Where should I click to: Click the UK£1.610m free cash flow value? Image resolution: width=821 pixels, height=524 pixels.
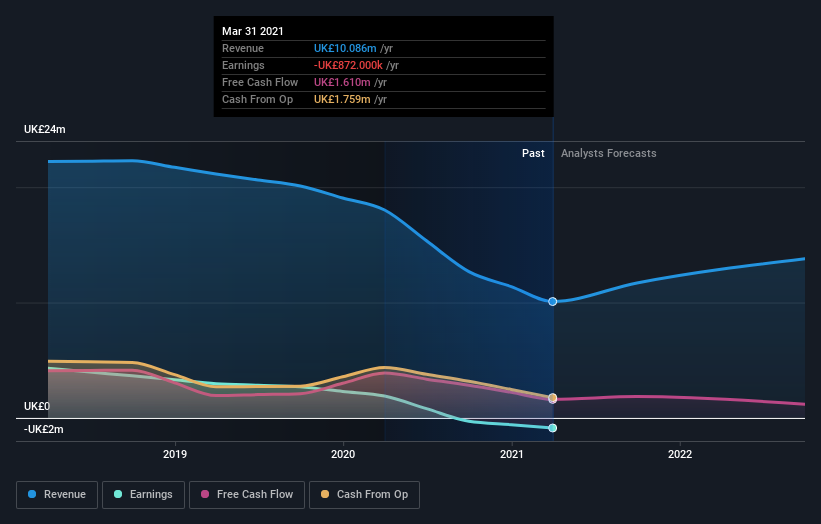342,82
